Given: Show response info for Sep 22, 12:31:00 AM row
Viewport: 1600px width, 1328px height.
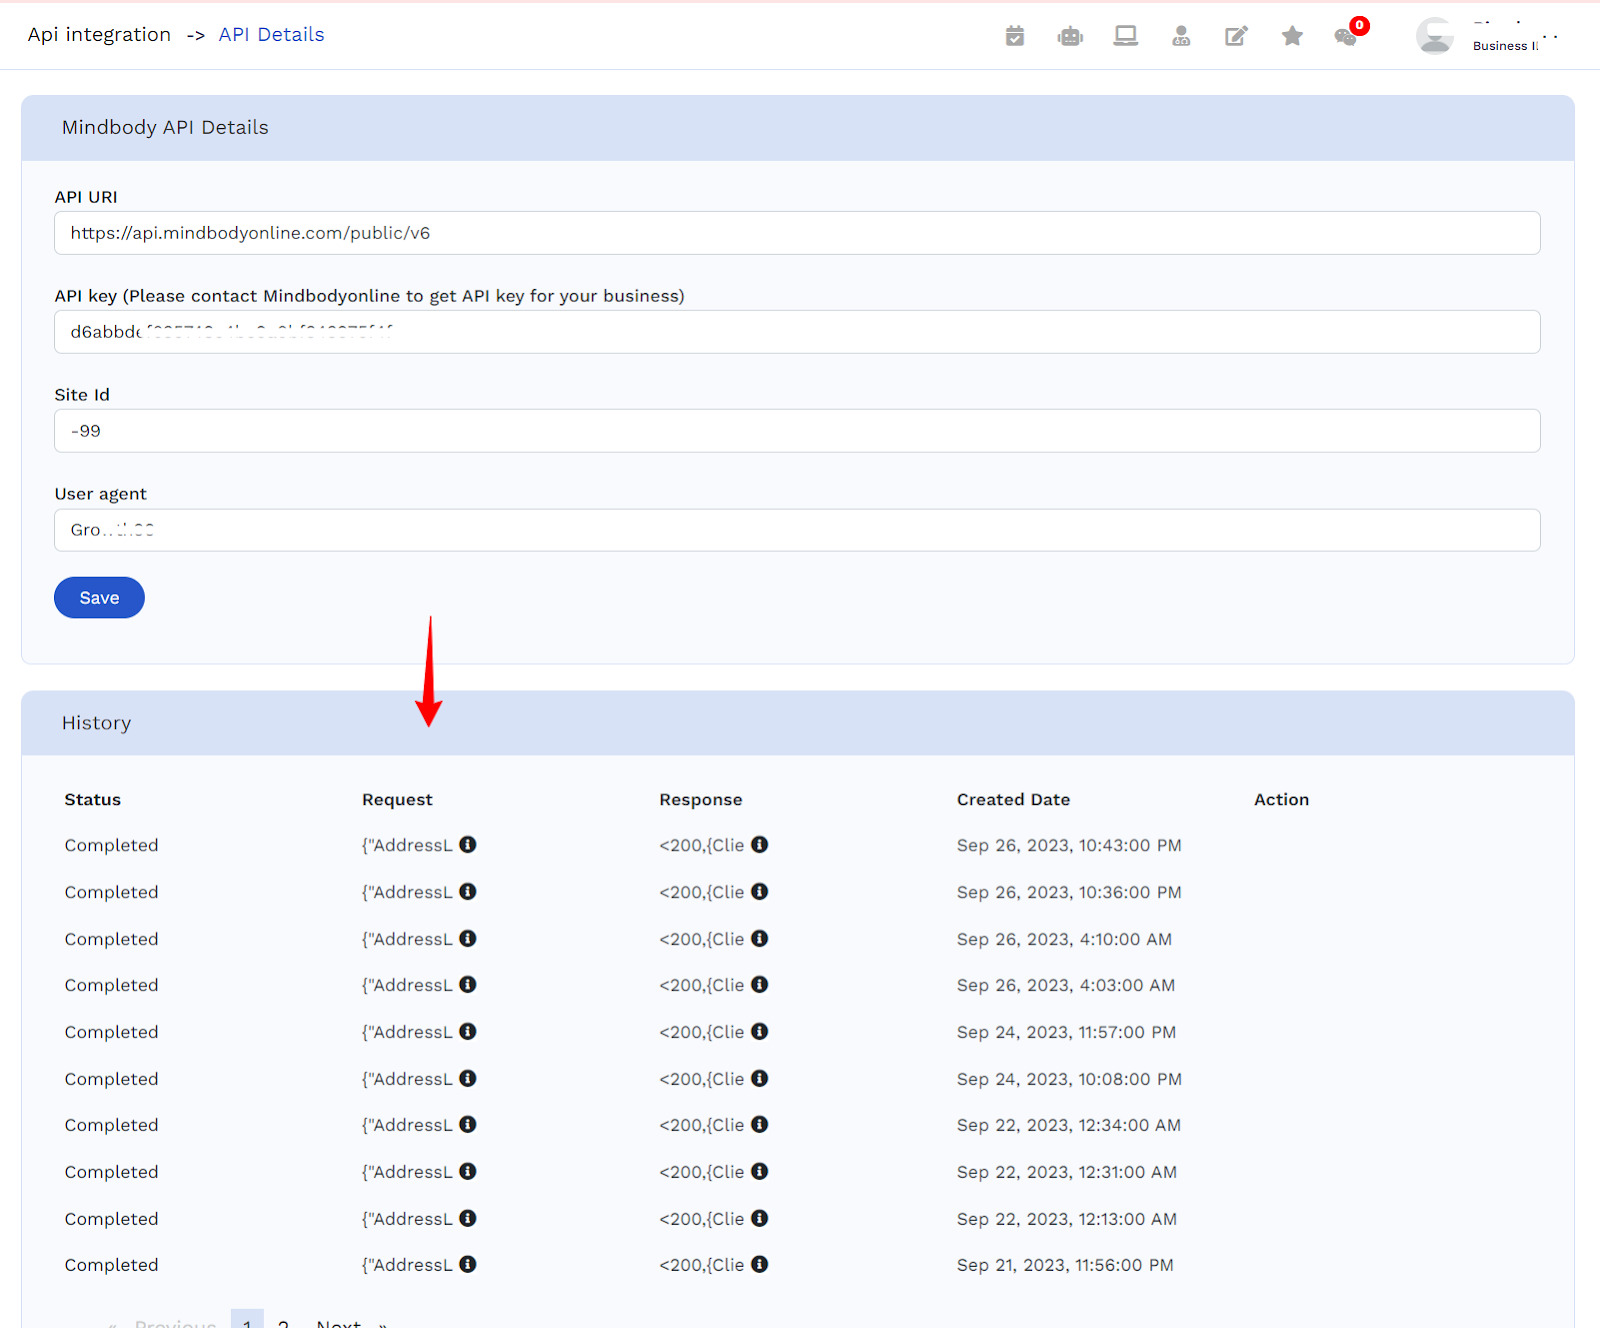Looking at the screenshot, I should [760, 1172].
